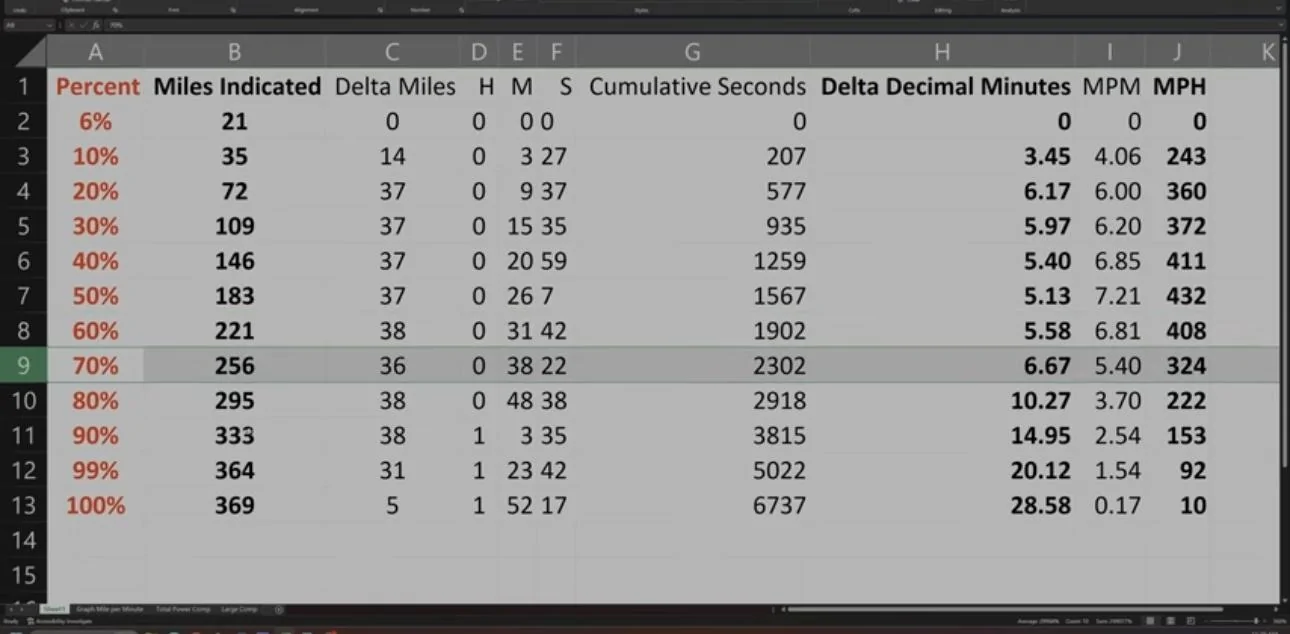Click the horizontal scrollbar left arrow
Screen dimensions: 1290x634
click(783, 609)
